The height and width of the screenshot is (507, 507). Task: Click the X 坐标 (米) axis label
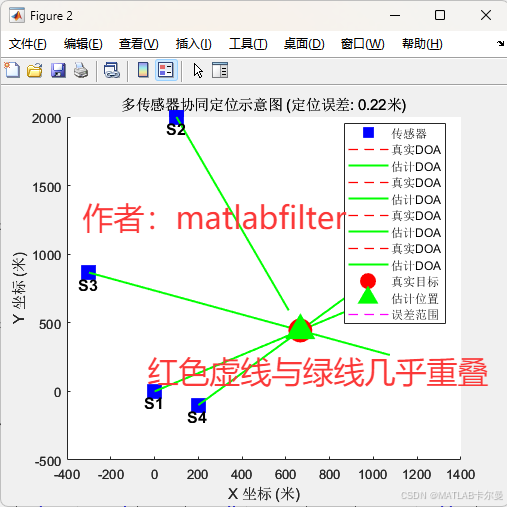tap(264, 494)
